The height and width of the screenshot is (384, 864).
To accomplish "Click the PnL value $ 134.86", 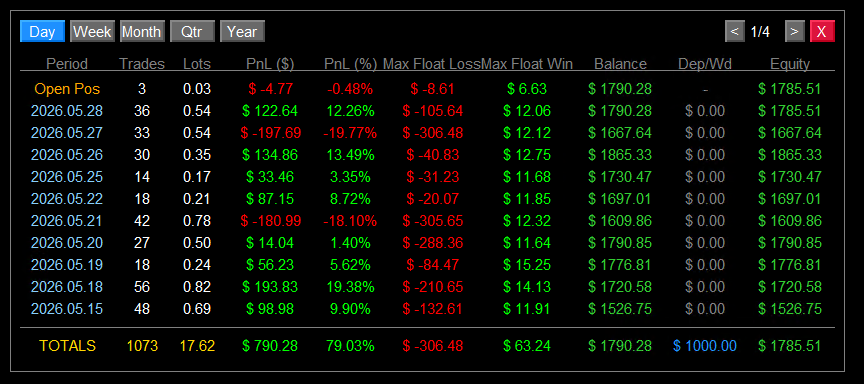I will (270, 155).
